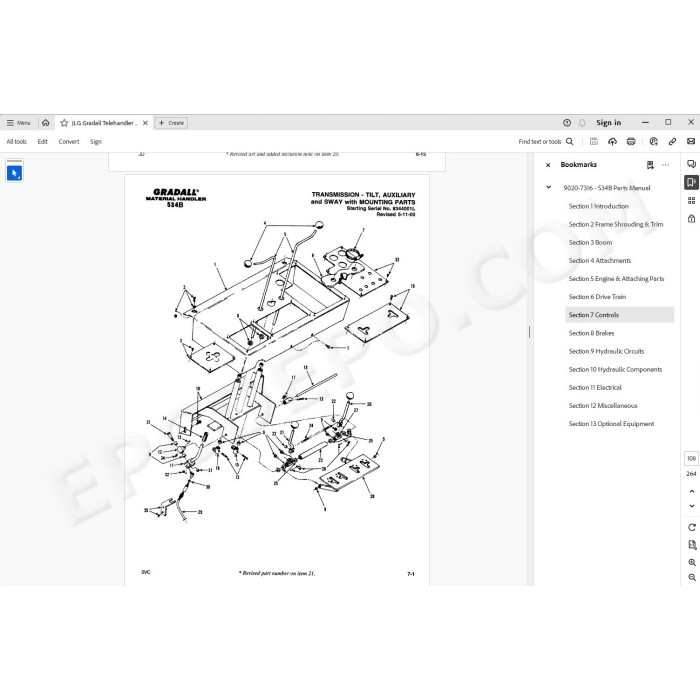The width and height of the screenshot is (700, 700).
Task: Star the JLG Gradall Telehandler document tab
Action: click(x=64, y=123)
